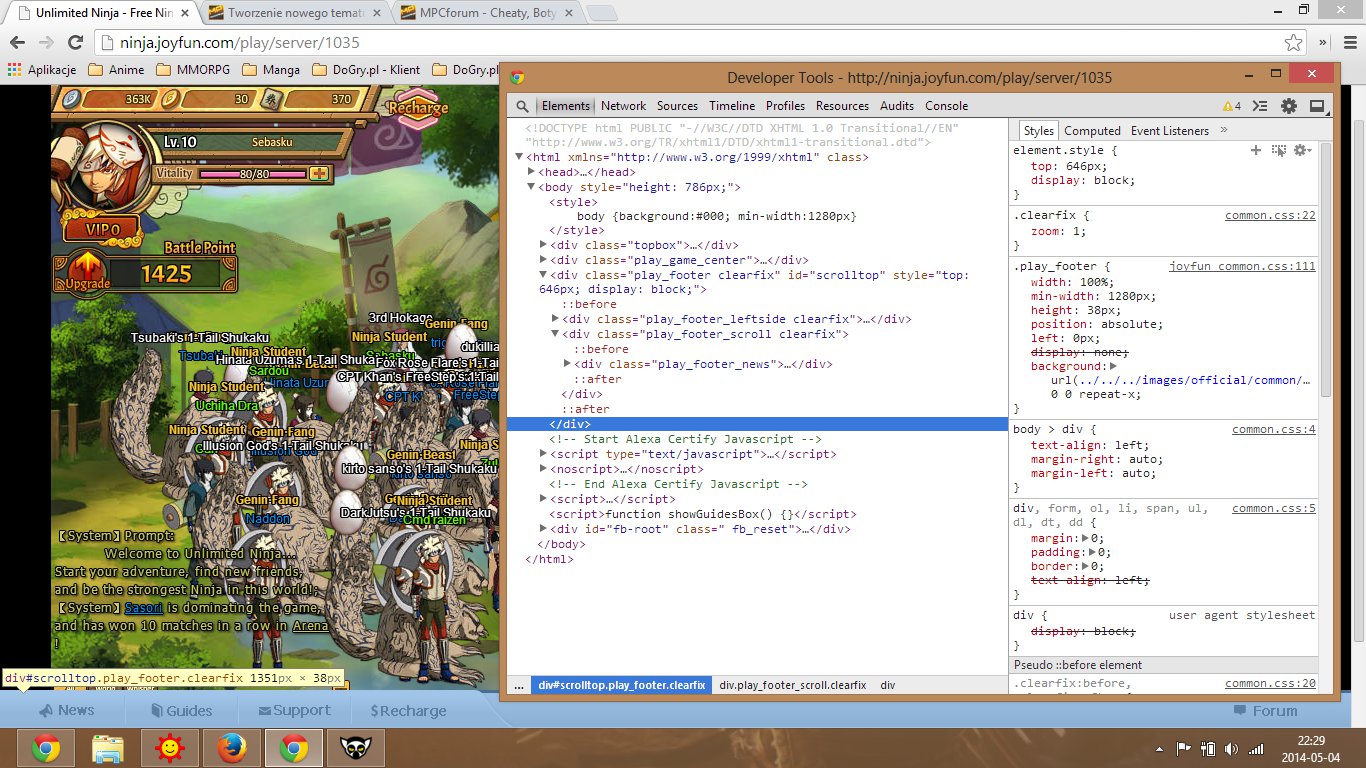Select the Elements panel tab
Viewport: 1366px width, 768px height.
point(566,106)
